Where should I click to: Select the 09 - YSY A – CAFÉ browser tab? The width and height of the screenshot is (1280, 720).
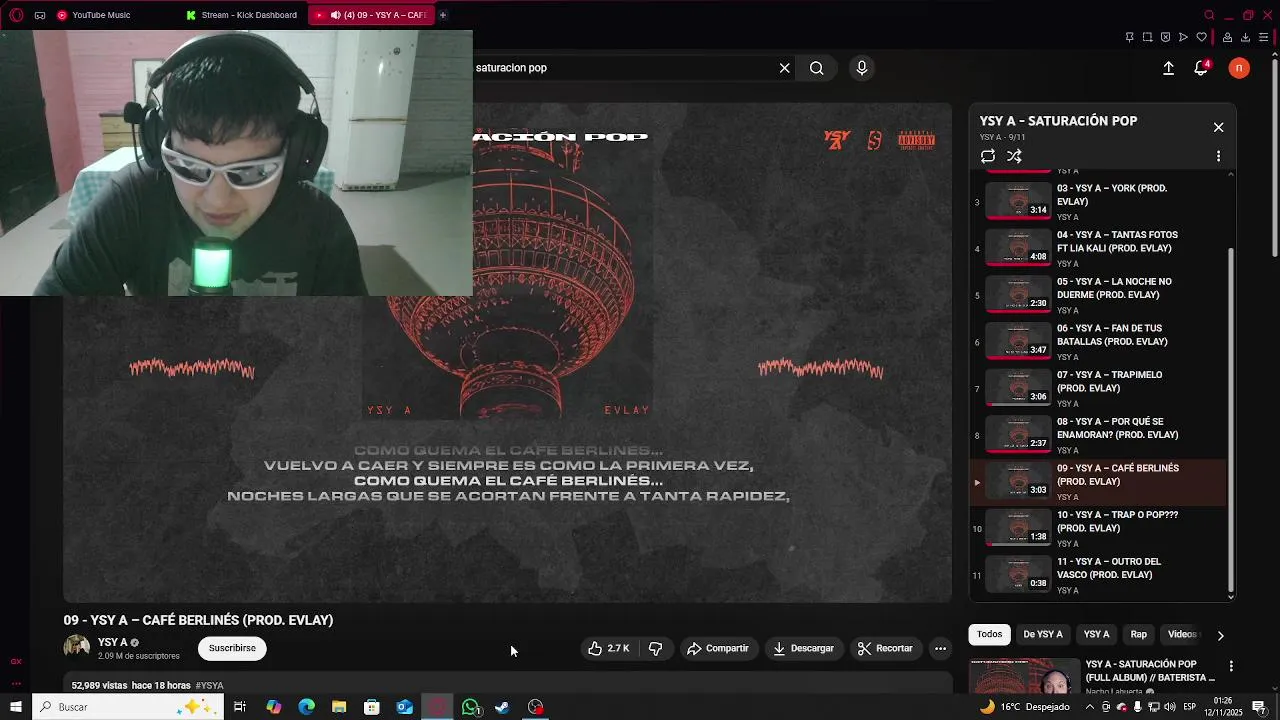pos(371,15)
